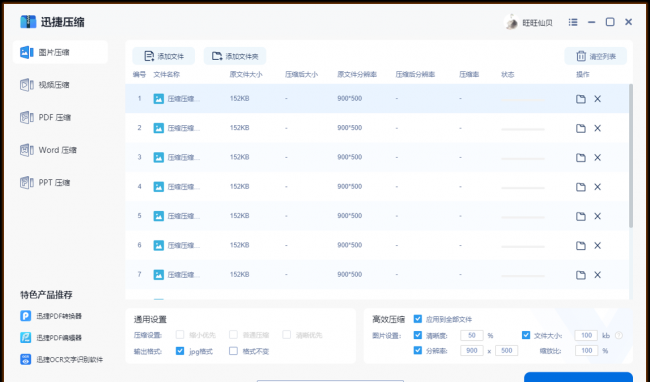Go to PPT 压缩 section
The width and height of the screenshot is (650, 382).
pyautogui.click(x=45, y=183)
